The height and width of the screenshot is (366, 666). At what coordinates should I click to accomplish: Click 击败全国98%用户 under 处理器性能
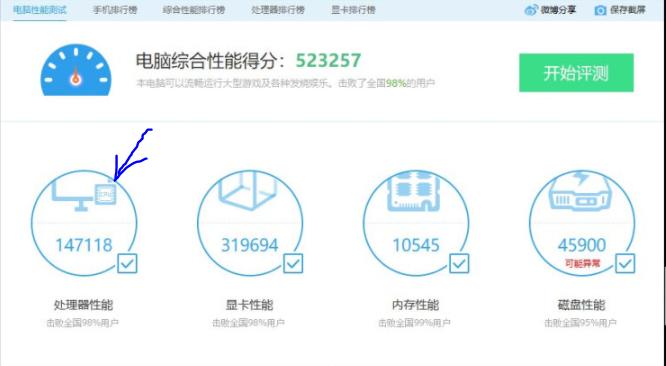(x=83, y=323)
